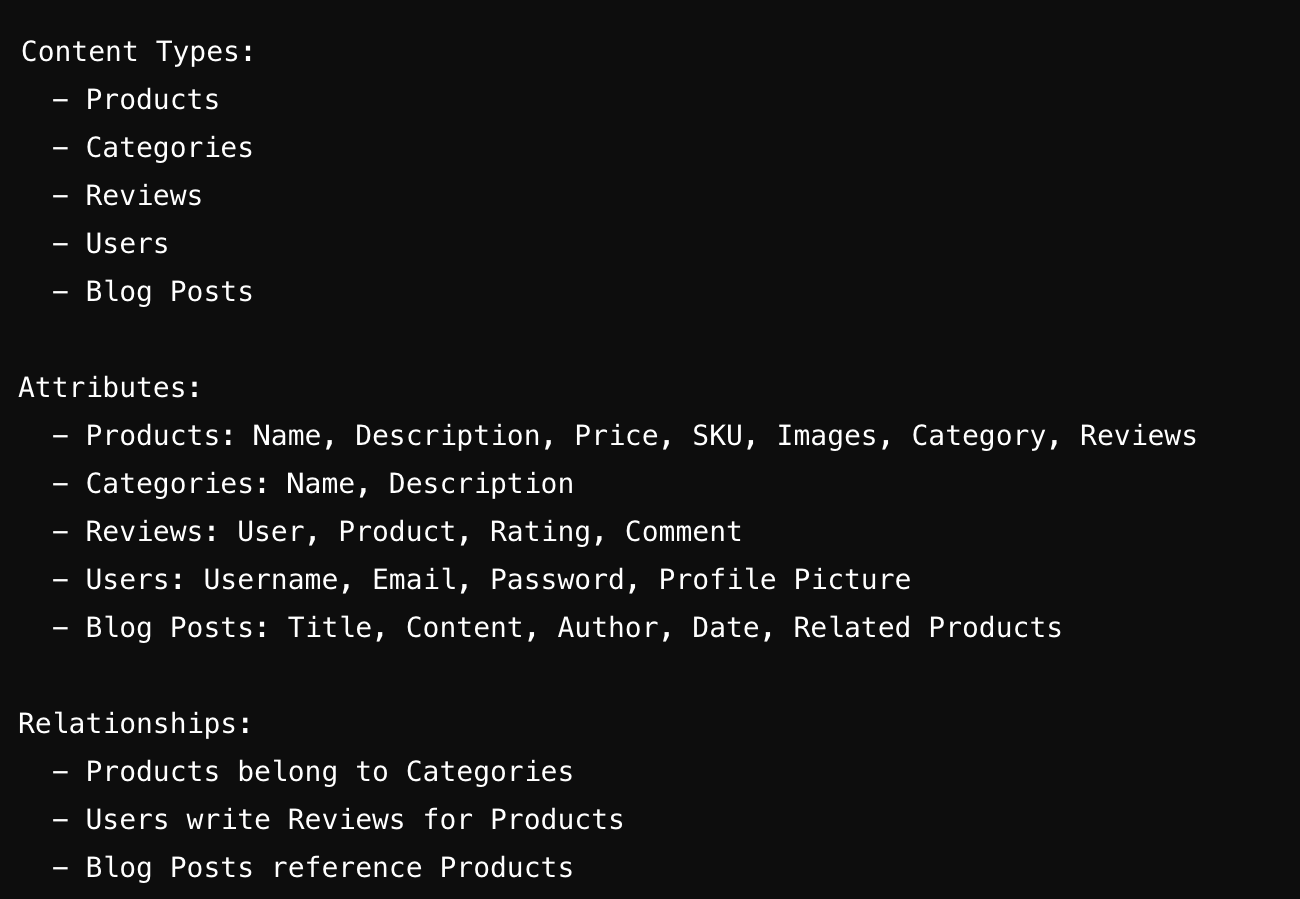Click the word "SKU" in Products attributes
Viewport: 1300px width, 899px height.
(717, 435)
